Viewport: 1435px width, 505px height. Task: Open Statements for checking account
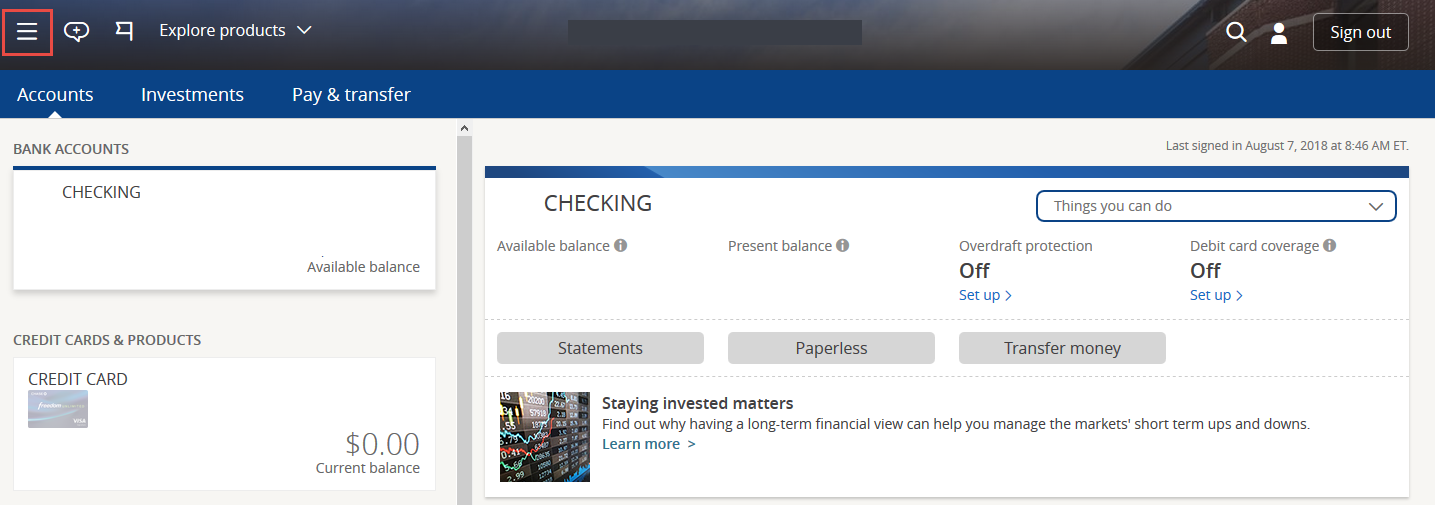[x=600, y=348]
